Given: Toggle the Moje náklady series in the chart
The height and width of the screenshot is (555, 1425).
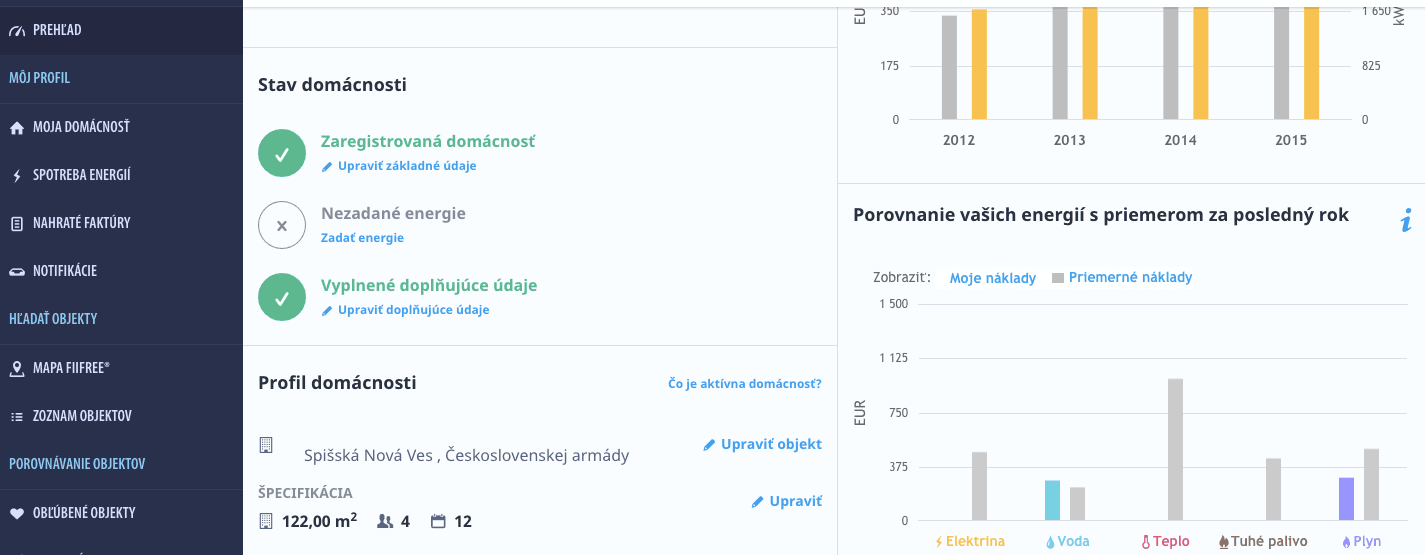Looking at the screenshot, I should (992, 278).
